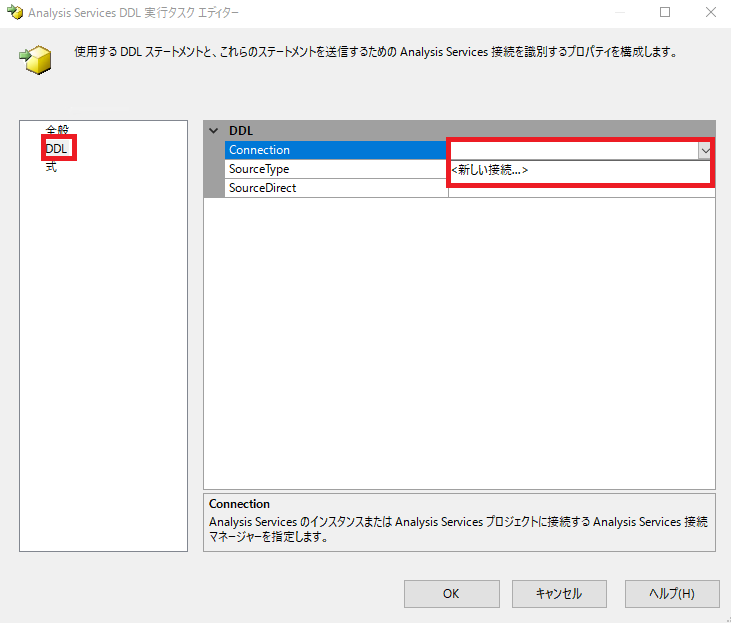Click the Connection description heading at bottom
The width and height of the screenshot is (731, 623).
[239, 504]
